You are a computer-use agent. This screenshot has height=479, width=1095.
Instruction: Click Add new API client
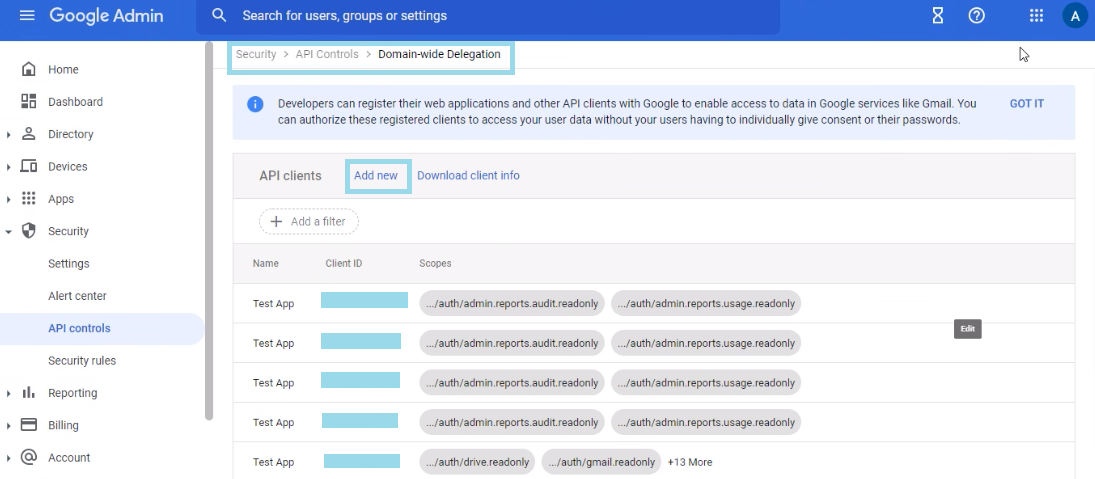(376, 176)
